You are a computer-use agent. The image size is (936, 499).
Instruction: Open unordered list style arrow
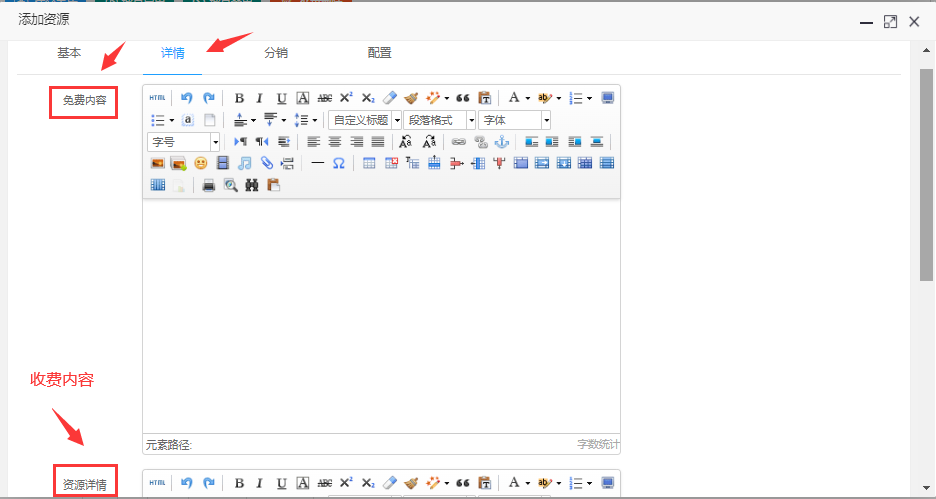click(172, 120)
